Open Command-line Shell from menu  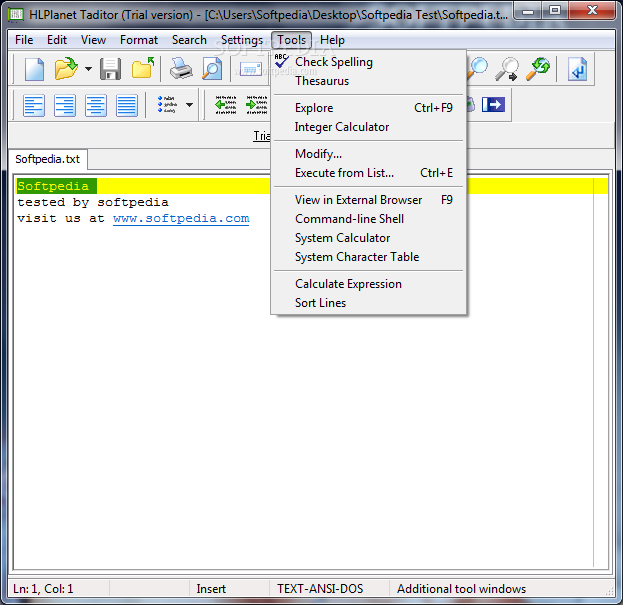(x=368, y=219)
